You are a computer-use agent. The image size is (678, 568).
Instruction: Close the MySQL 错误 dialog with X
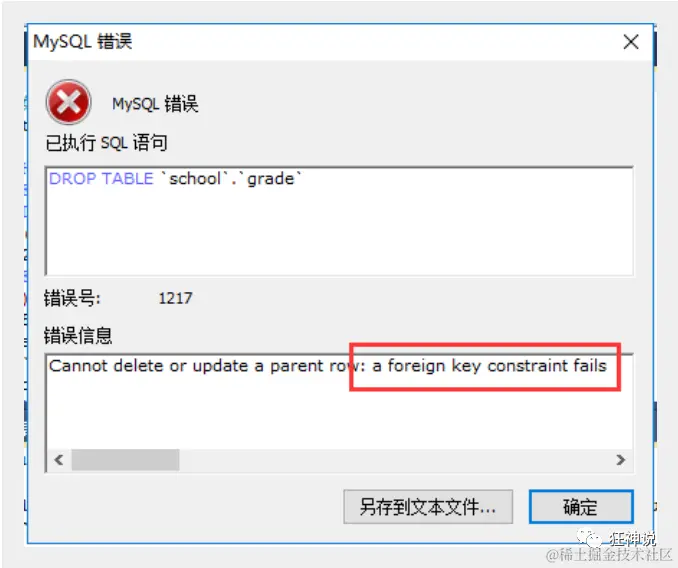[x=631, y=42]
